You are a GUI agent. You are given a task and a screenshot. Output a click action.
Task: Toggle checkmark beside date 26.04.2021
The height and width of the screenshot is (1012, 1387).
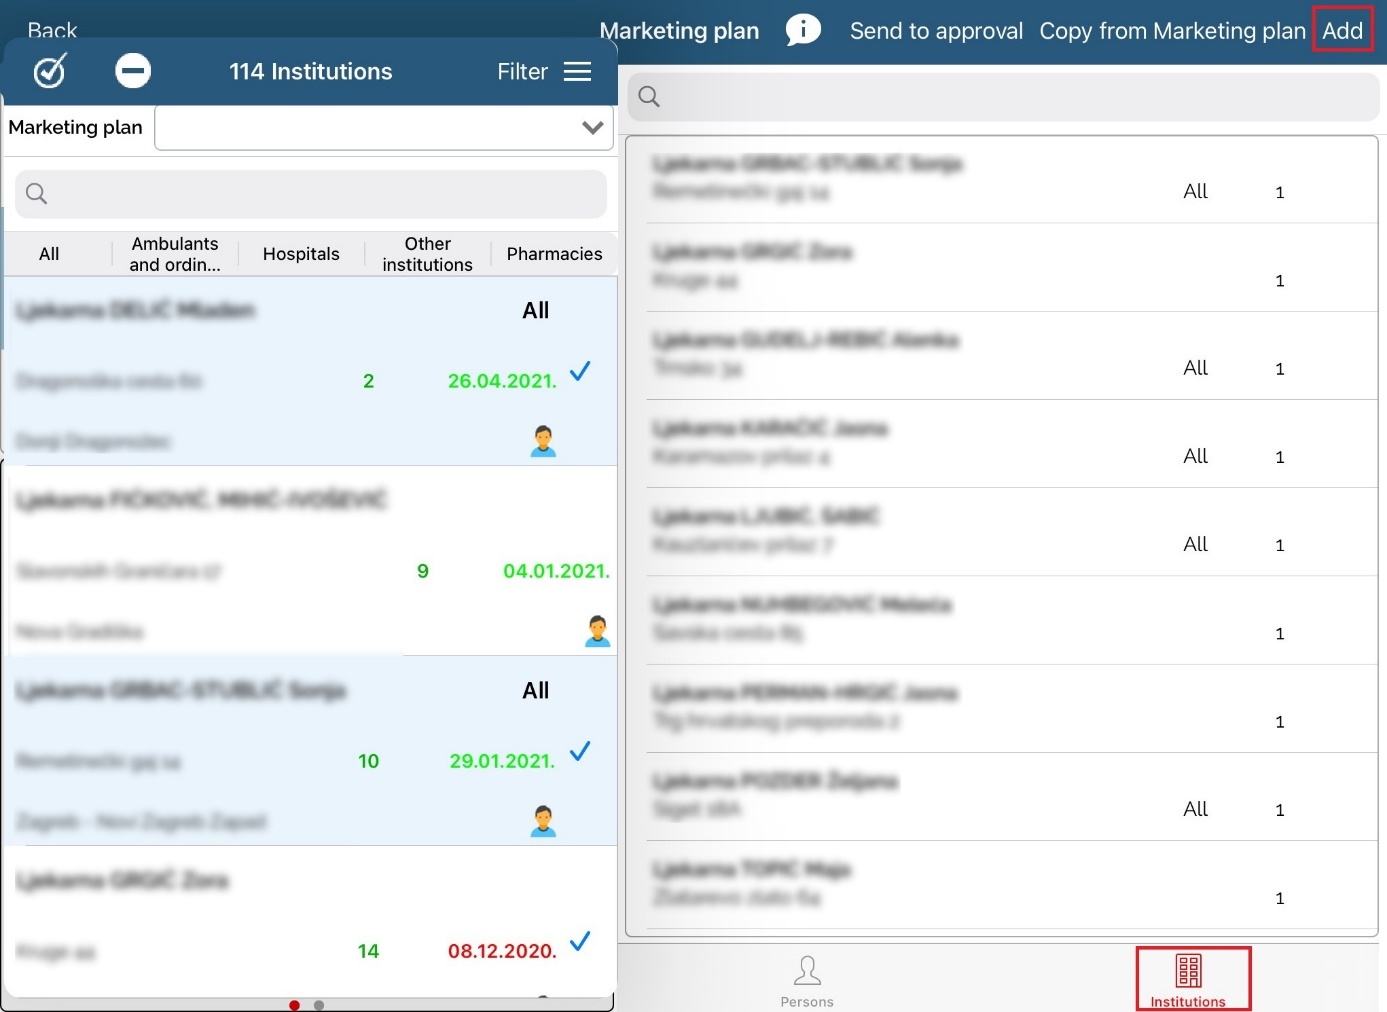tap(580, 371)
